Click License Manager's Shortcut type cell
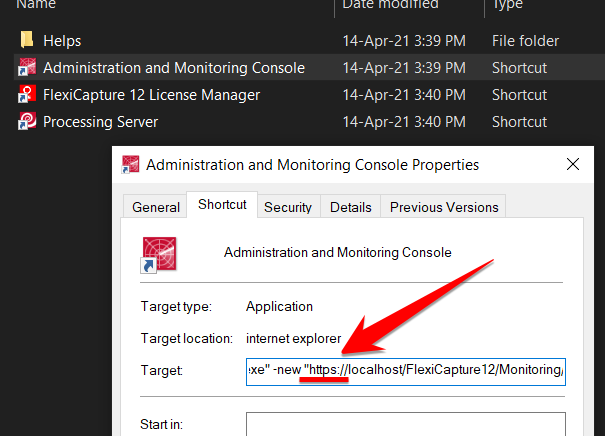This screenshot has height=436, width=605. [519, 95]
